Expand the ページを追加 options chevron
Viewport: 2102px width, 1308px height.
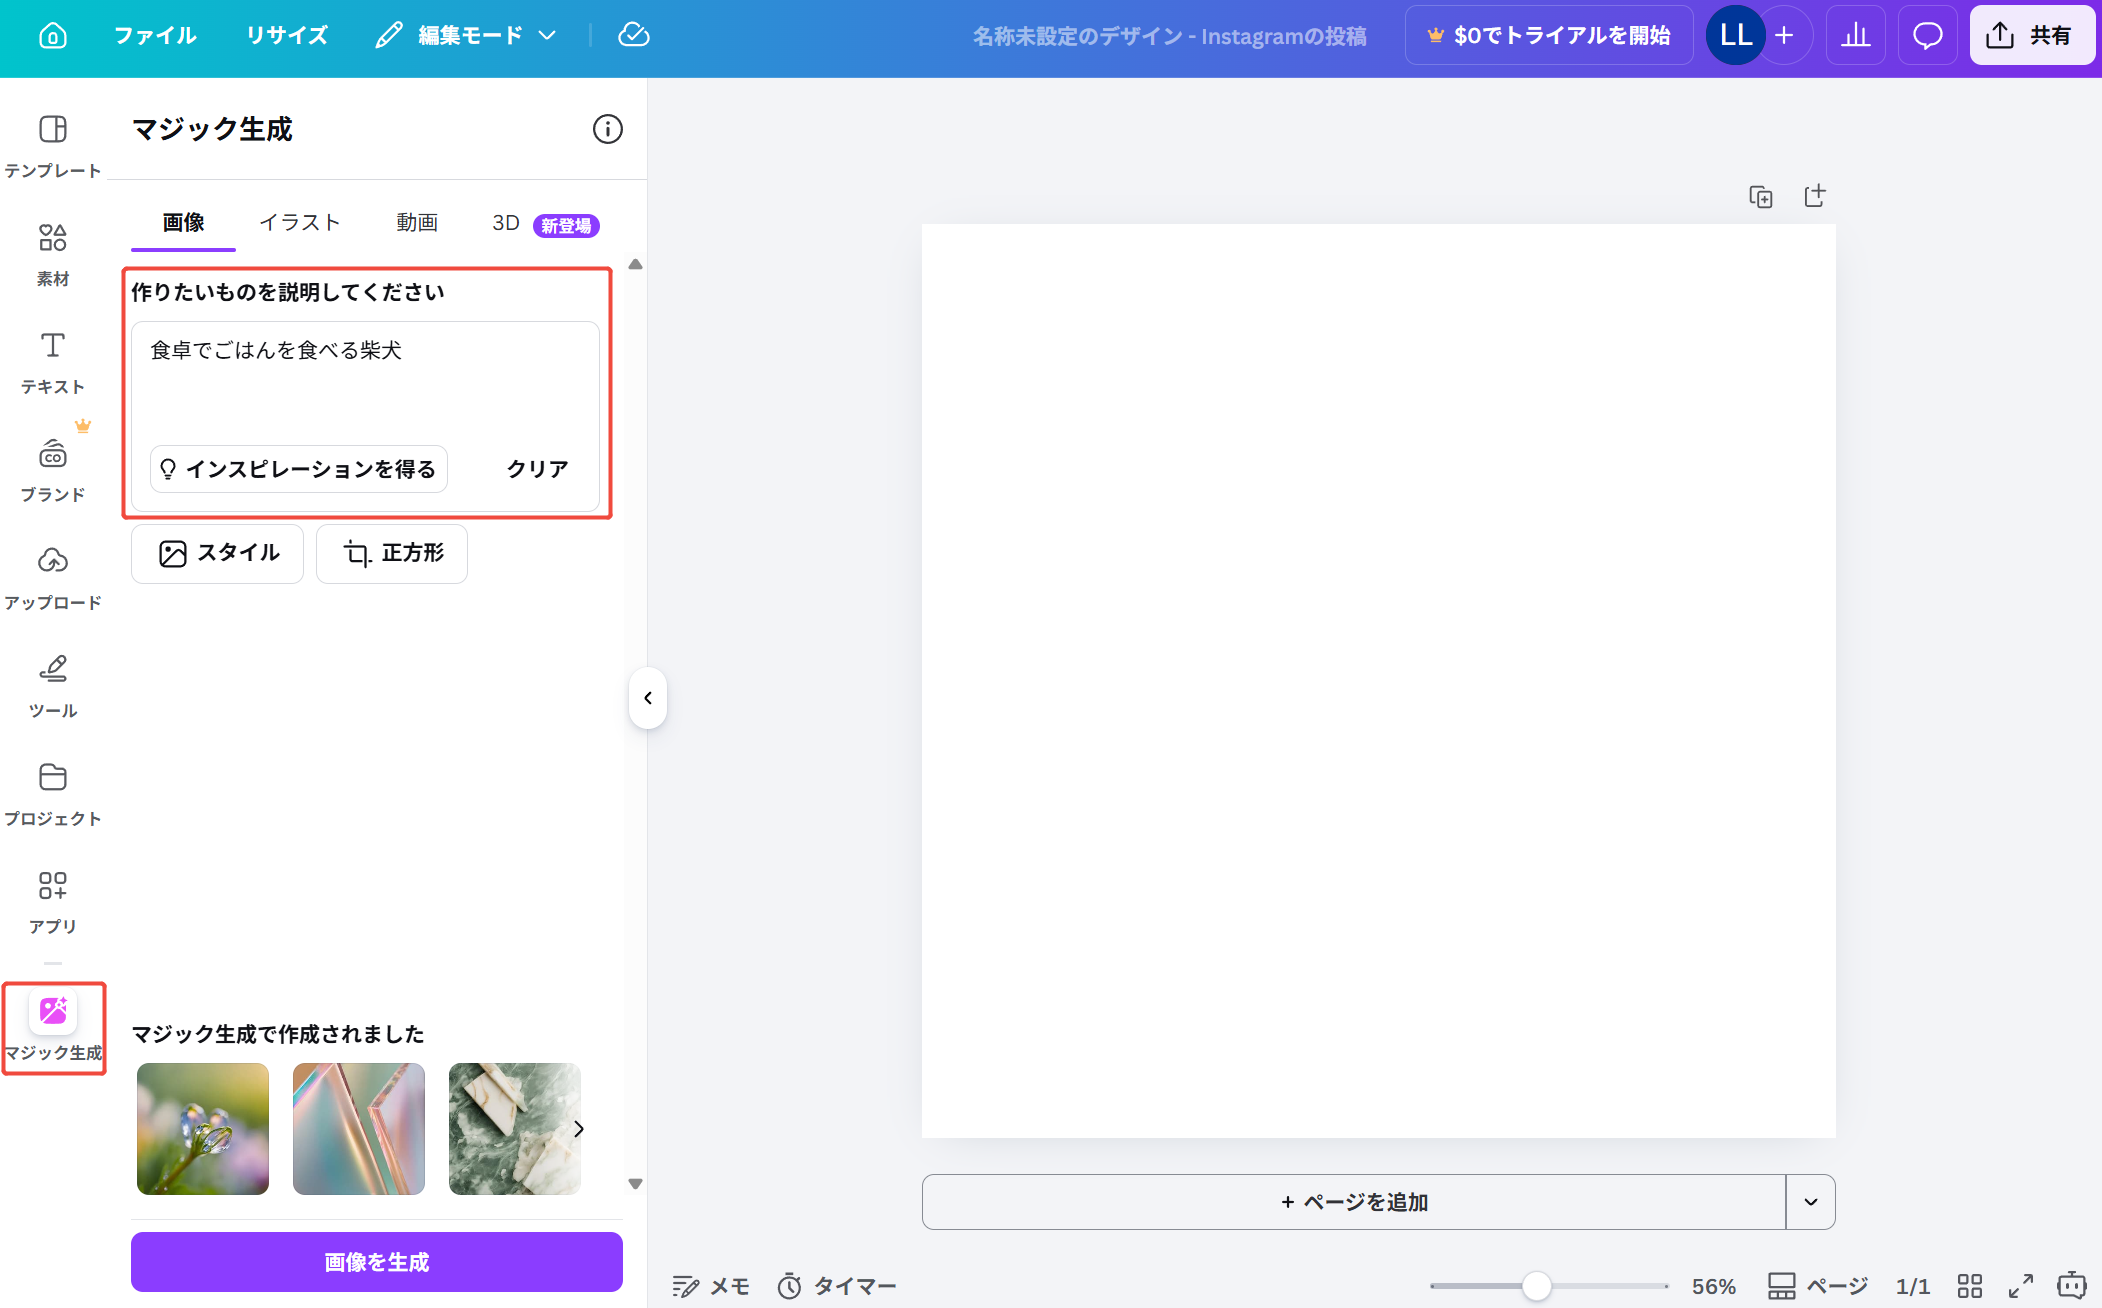pyautogui.click(x=1810, y=1202)
